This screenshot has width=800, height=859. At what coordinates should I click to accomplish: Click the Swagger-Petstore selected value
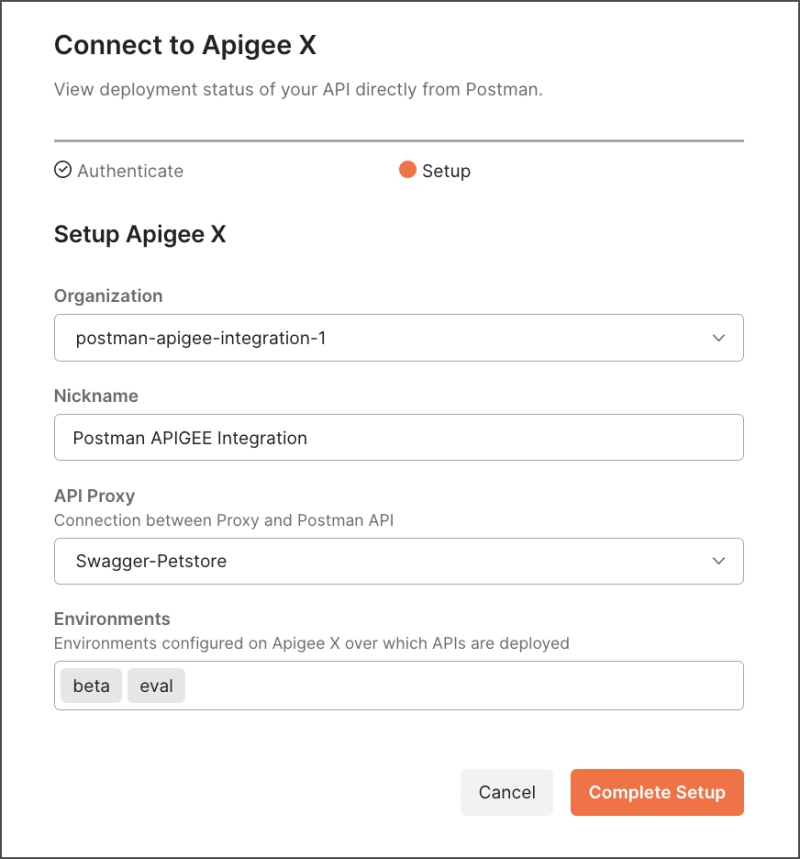tap(151, 561)
